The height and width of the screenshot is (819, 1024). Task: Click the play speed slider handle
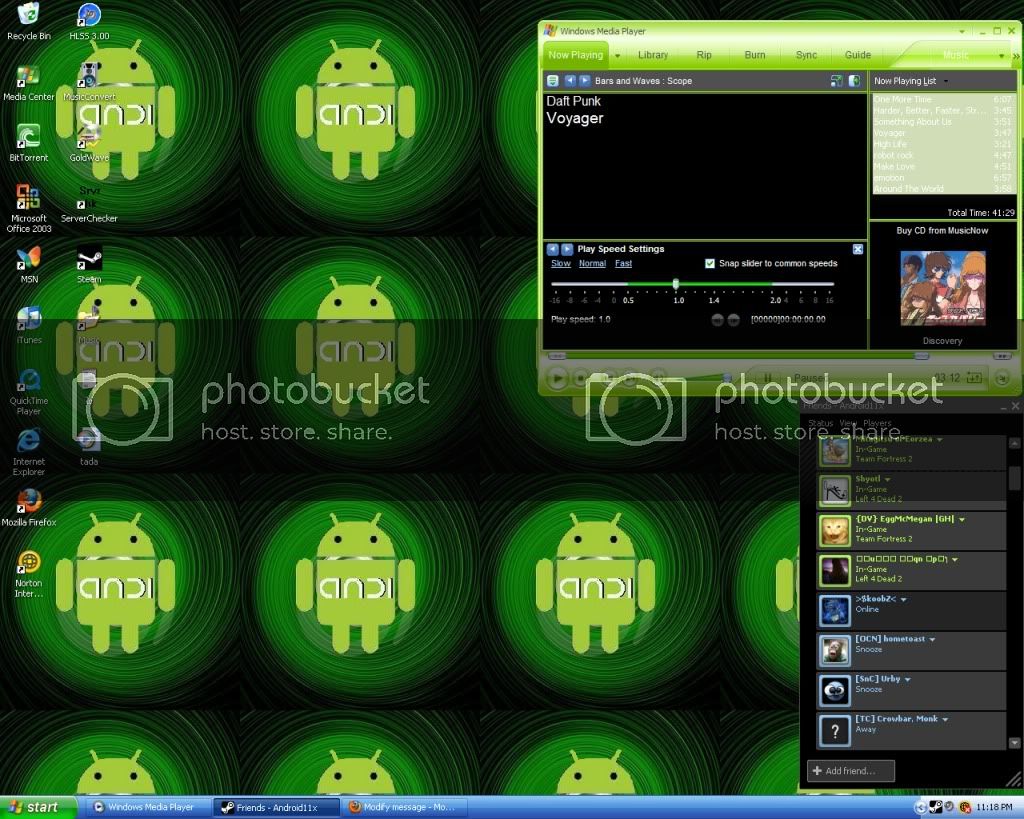pos(676,284)
